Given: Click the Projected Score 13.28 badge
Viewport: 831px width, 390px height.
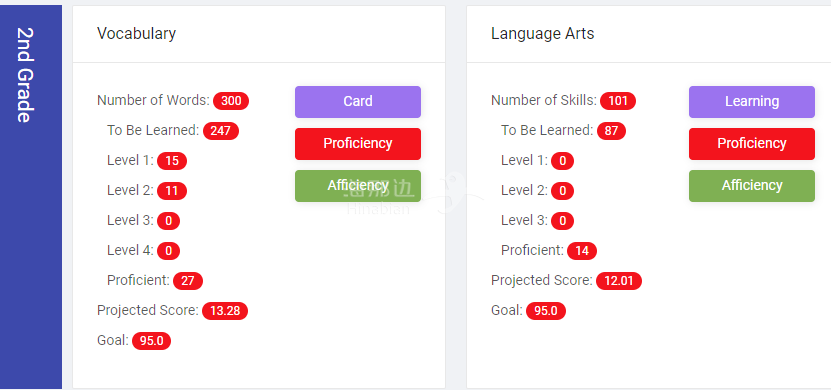Looking at the screenshot, I should [225, 311].
